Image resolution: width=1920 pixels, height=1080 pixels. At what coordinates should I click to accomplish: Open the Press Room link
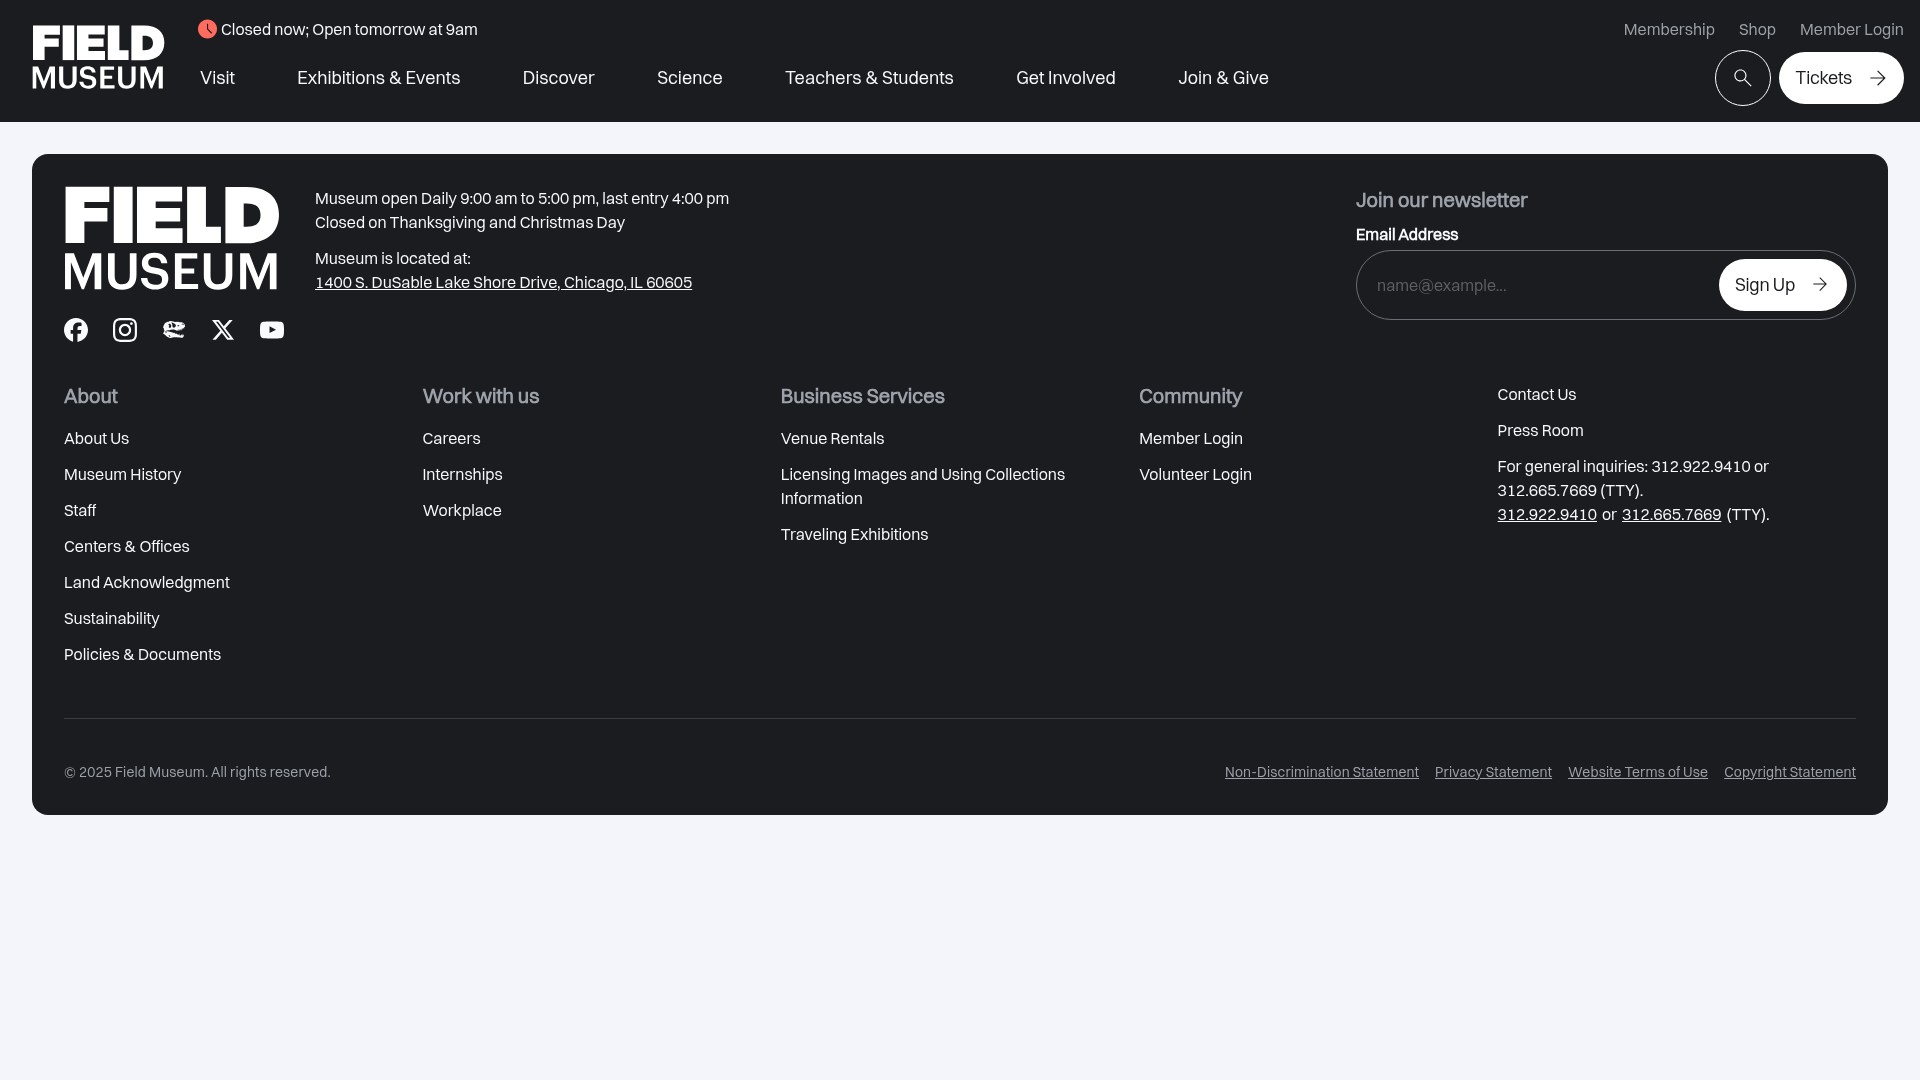[1540, 431]
